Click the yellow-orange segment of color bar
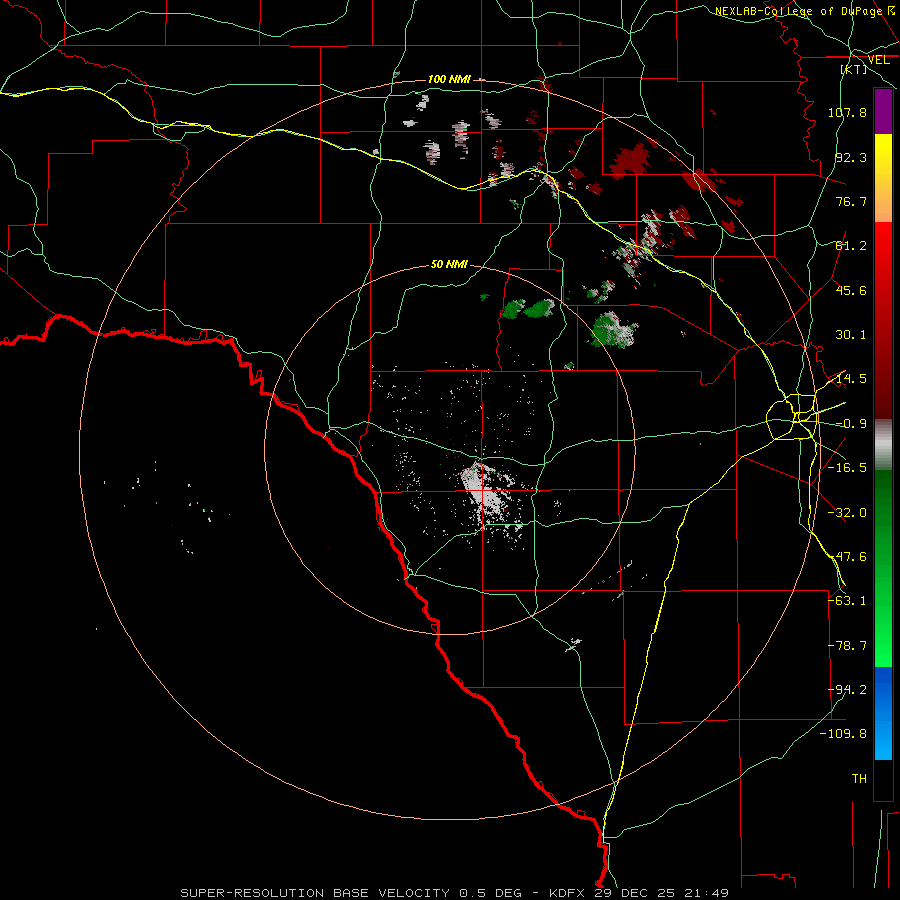 883,178
